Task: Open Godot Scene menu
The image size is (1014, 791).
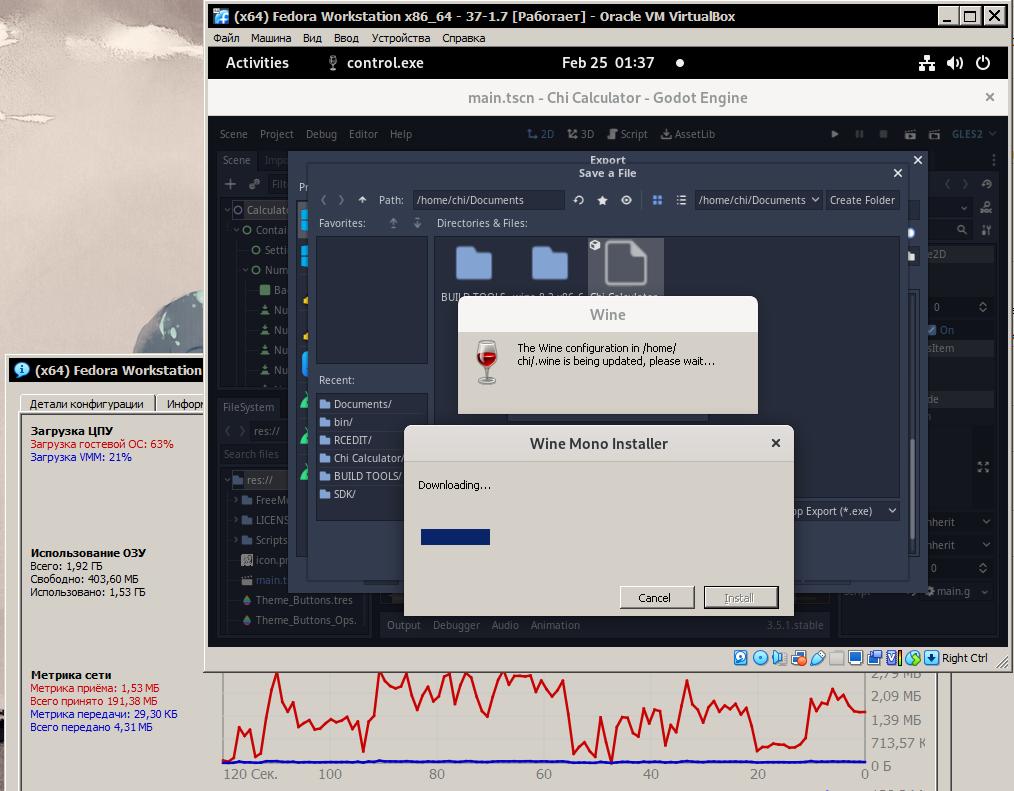Action: point(233,135)
